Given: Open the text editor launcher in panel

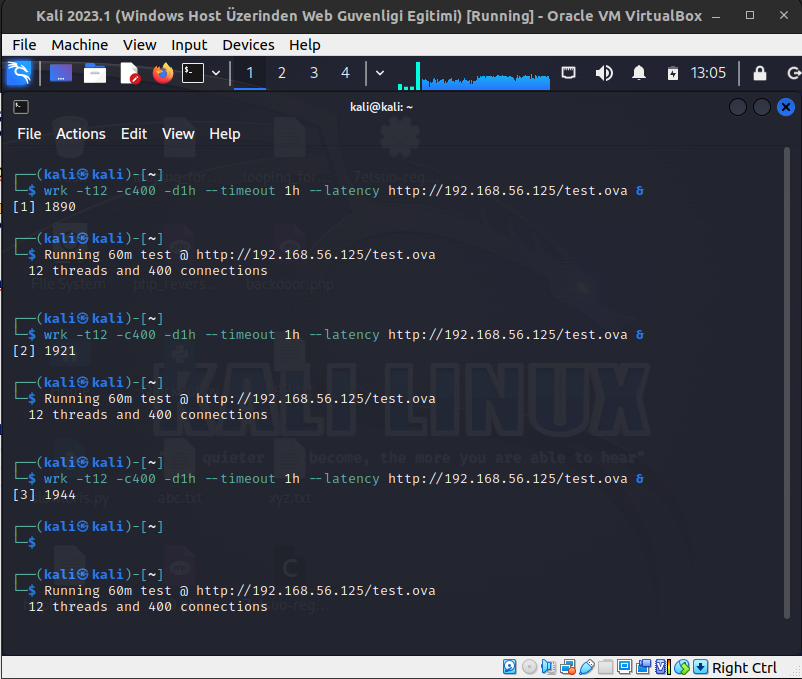Looking at the screenshot, I should [x=129, y=73].
